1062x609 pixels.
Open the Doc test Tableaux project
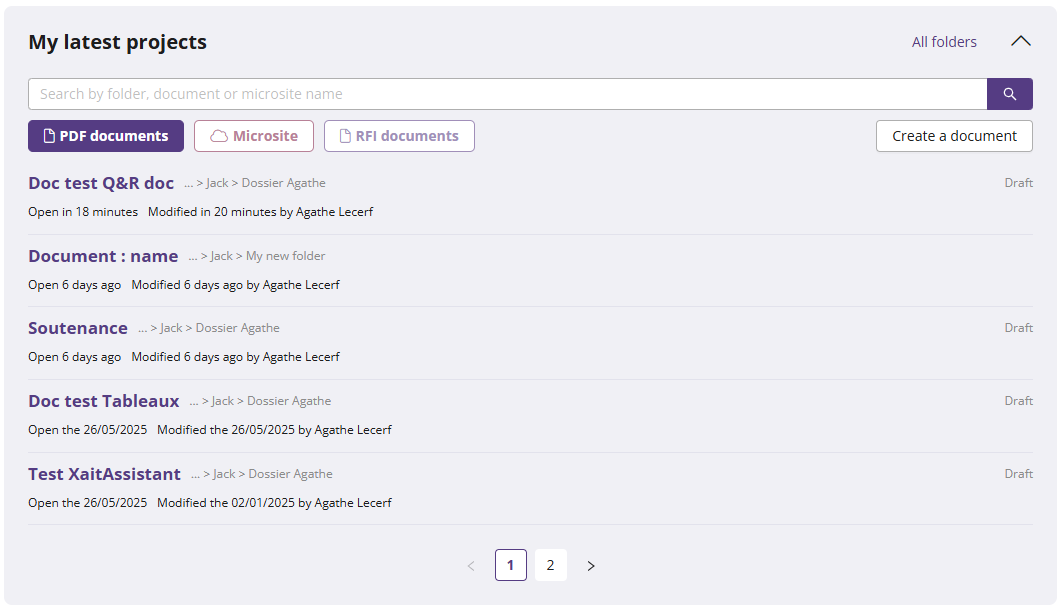(x=104, y=401)
